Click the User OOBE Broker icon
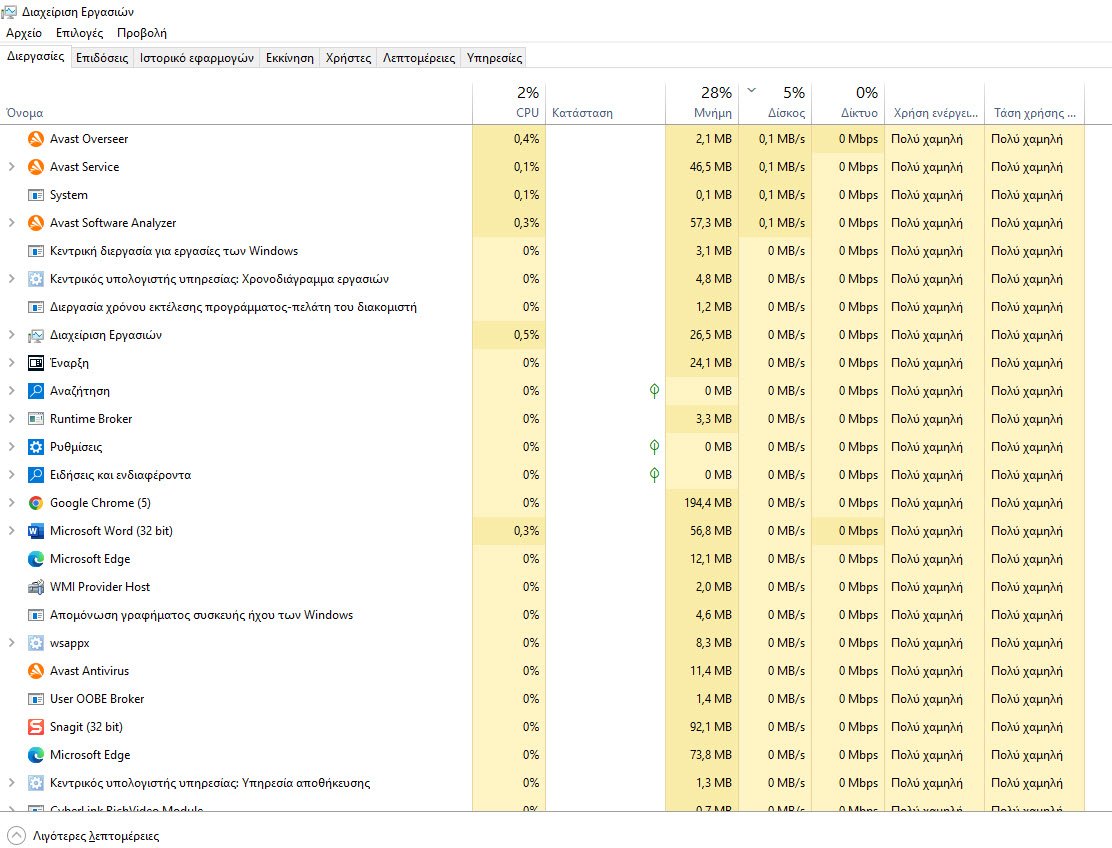The image size is (1112, 848). click(35, 699)
